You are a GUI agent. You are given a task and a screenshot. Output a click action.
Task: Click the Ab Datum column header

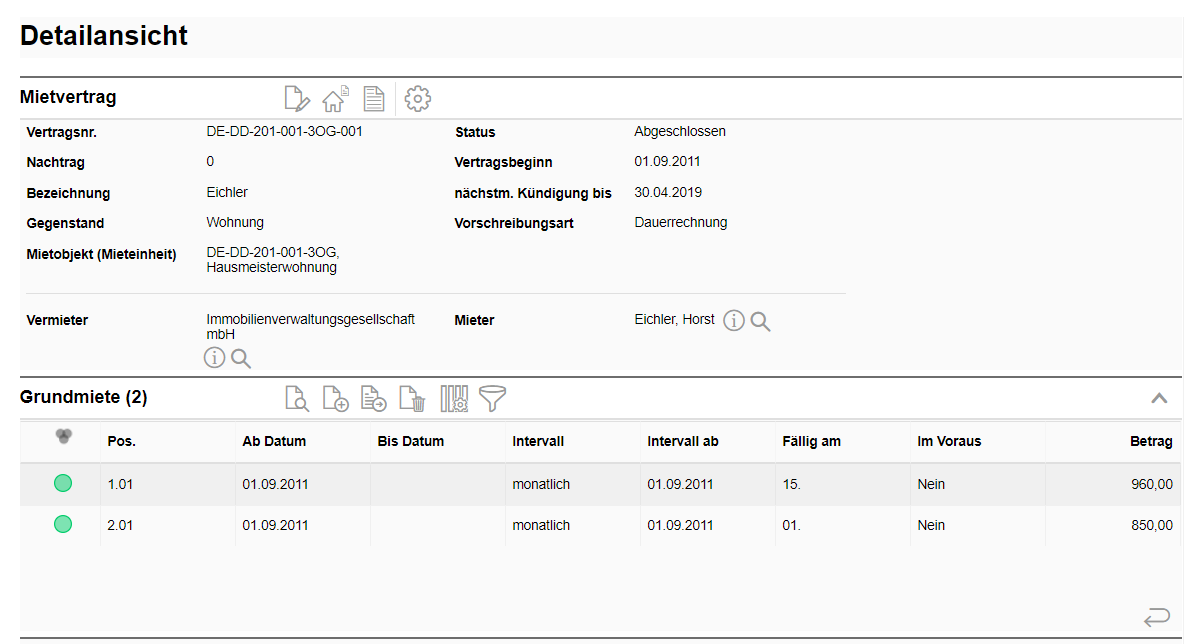(x=274, y=441)
